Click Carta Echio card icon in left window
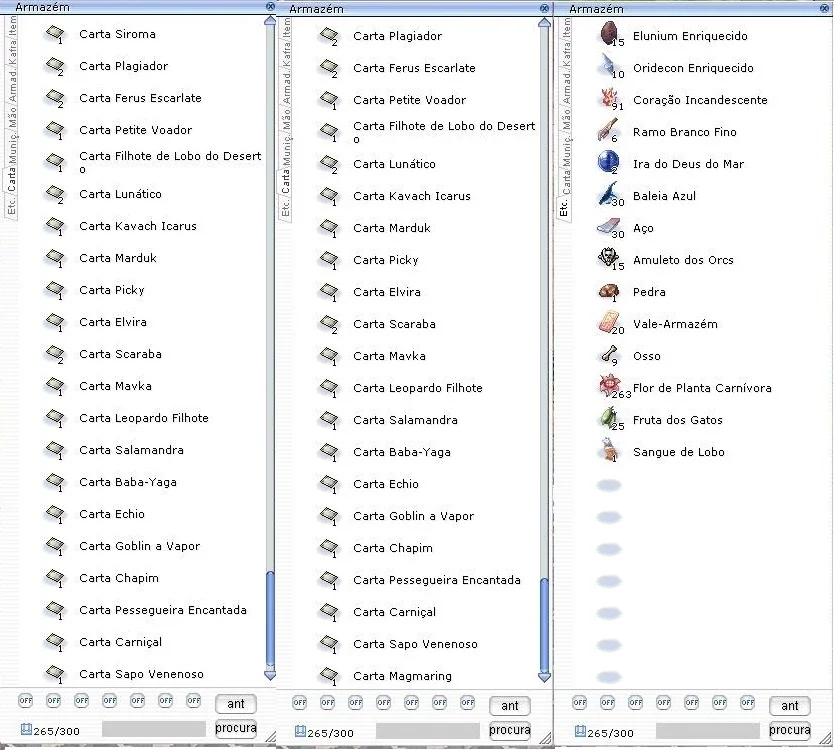 tap(55, 514)
